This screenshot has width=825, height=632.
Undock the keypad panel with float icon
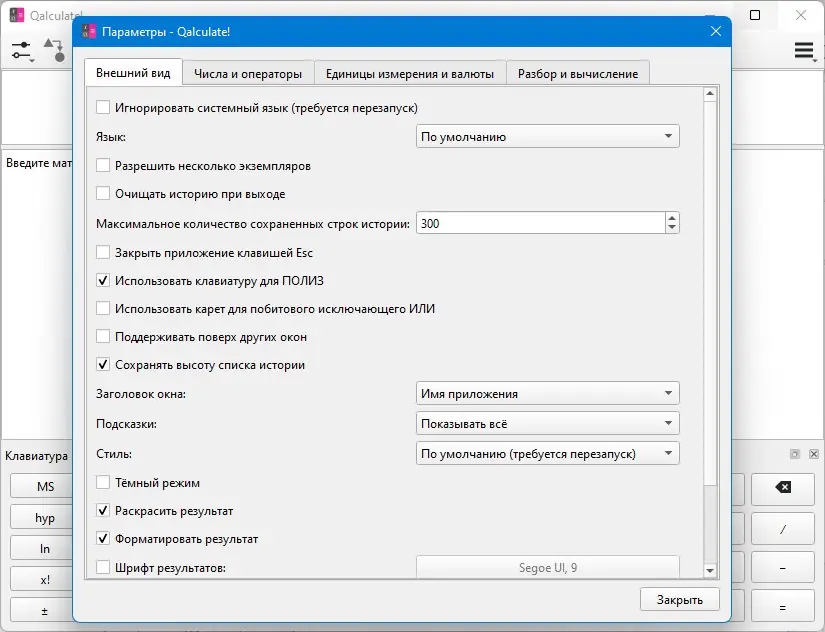[x=795, y=454]
